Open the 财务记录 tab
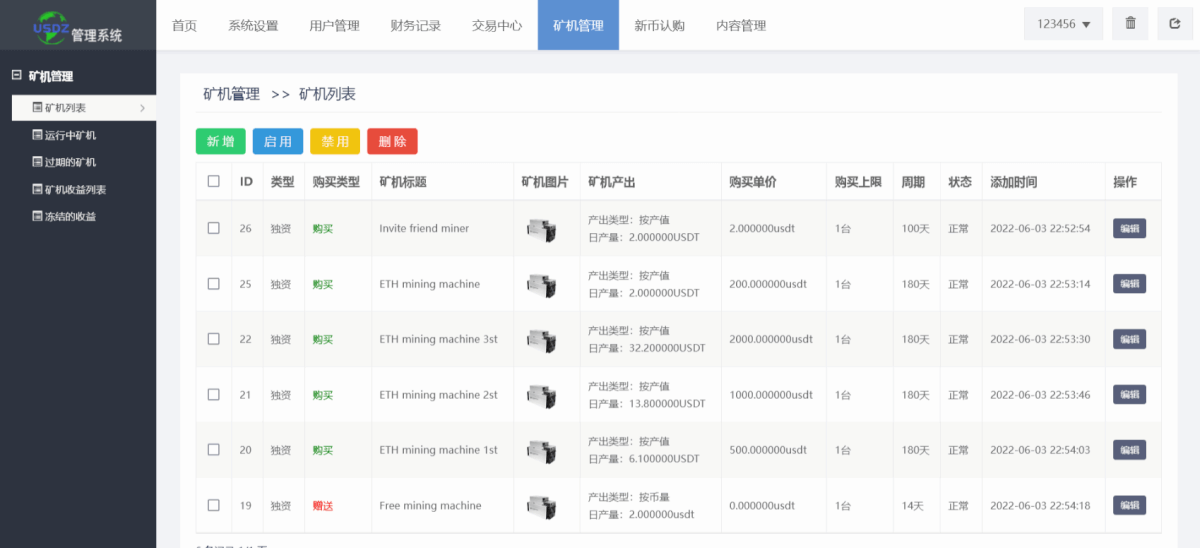 415,25
